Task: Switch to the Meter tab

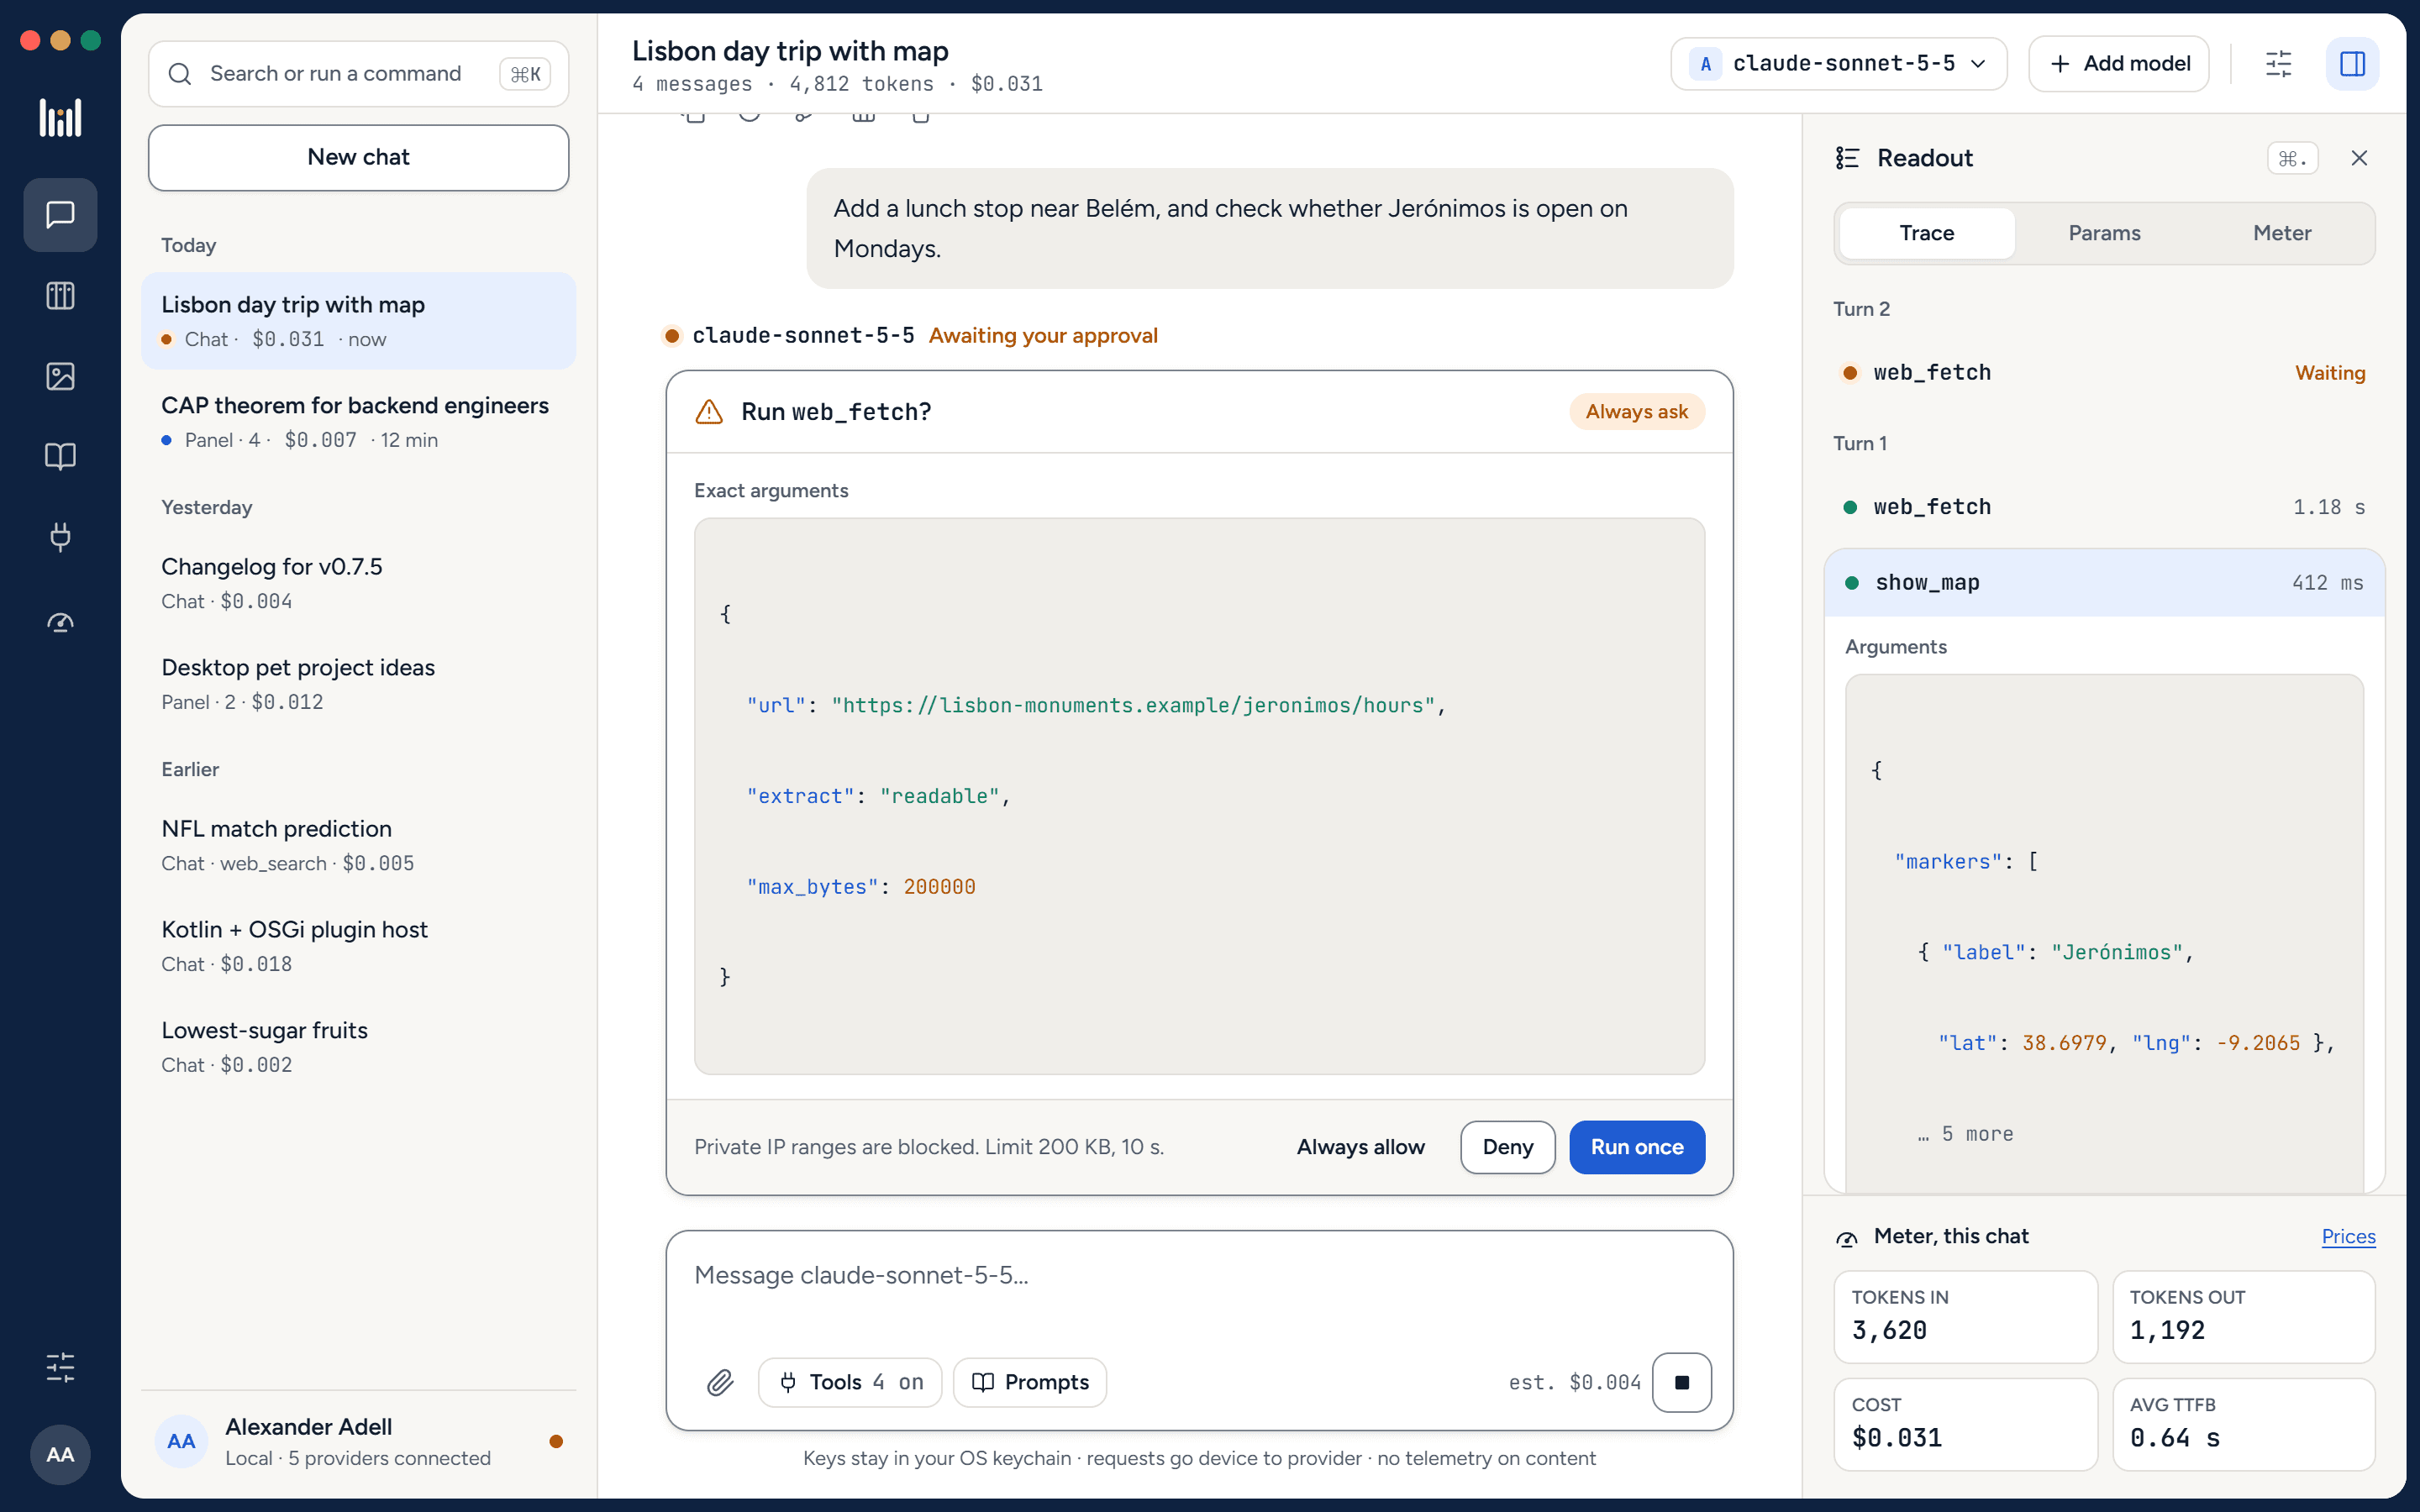Action: click(2281, 233)
